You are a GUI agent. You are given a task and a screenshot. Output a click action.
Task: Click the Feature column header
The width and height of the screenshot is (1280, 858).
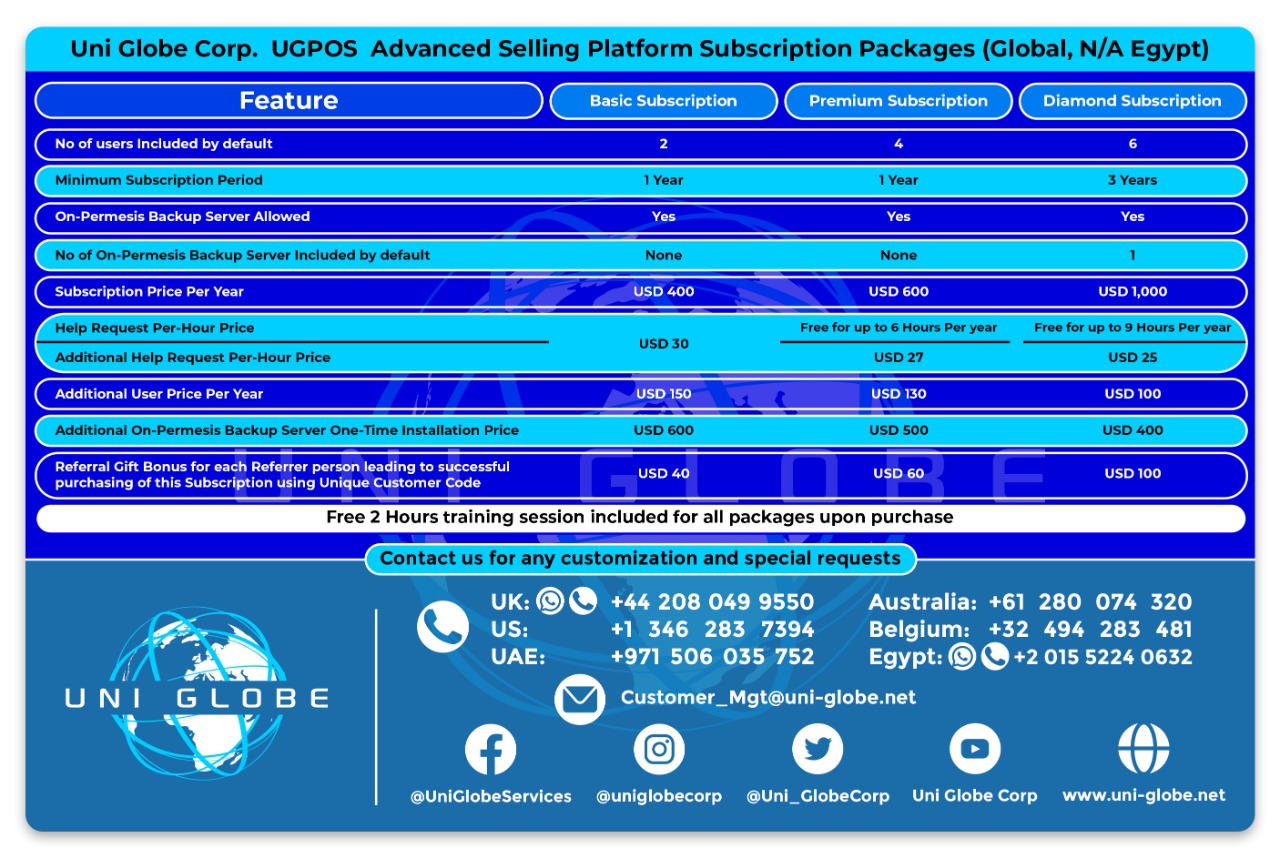287,100
